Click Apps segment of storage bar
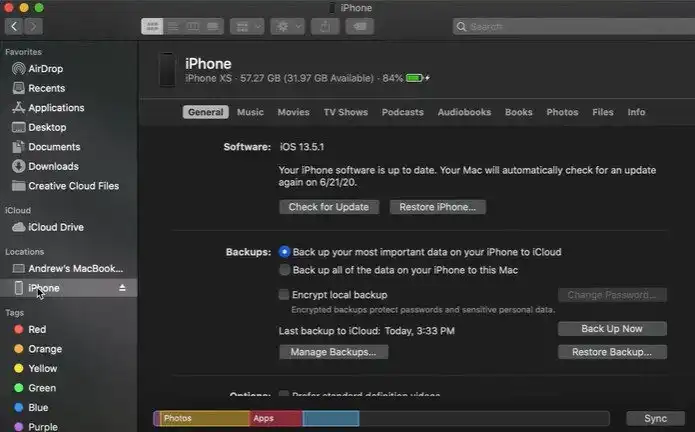This screenshot has width=695, height=432. 276,418
